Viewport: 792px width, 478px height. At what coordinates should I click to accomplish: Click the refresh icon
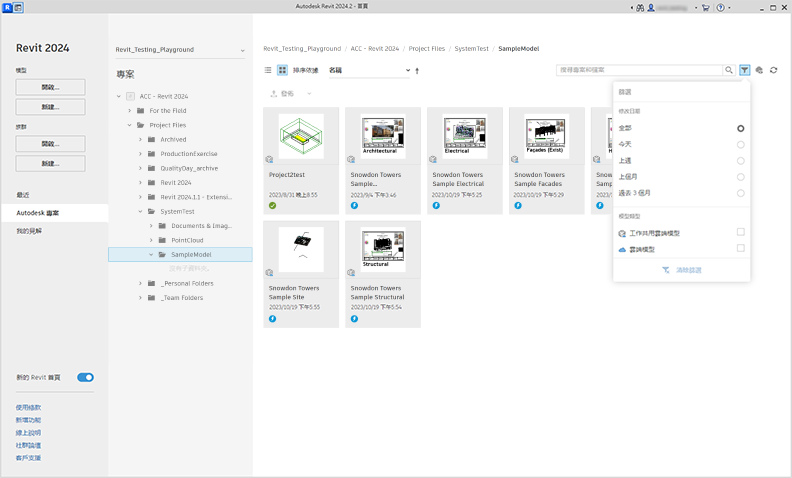pyautogui.click(x=773, y=70)
